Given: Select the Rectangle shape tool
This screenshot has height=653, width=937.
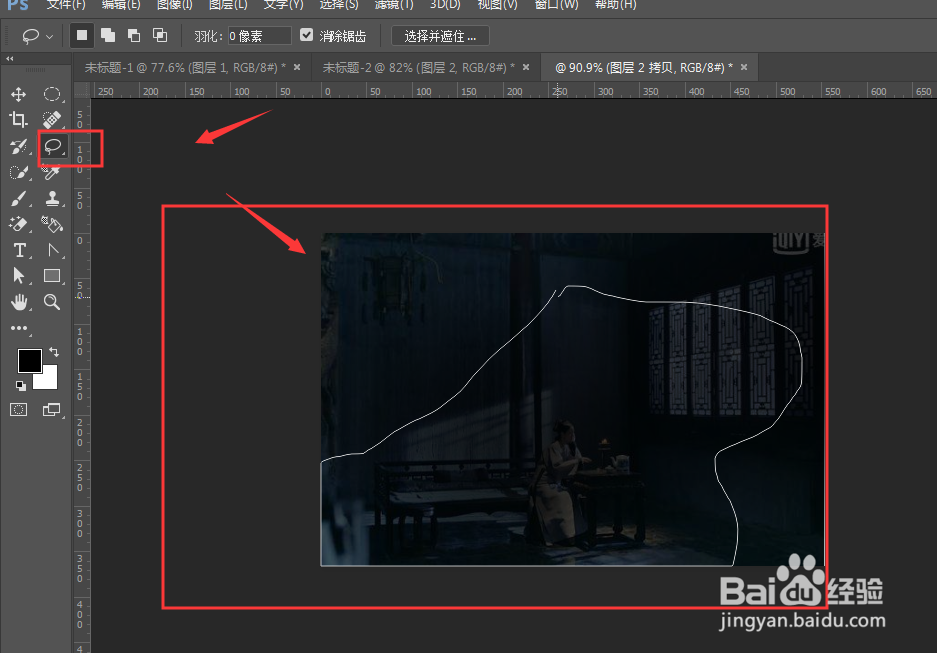Looking at the screenshot, I should 52,275.
